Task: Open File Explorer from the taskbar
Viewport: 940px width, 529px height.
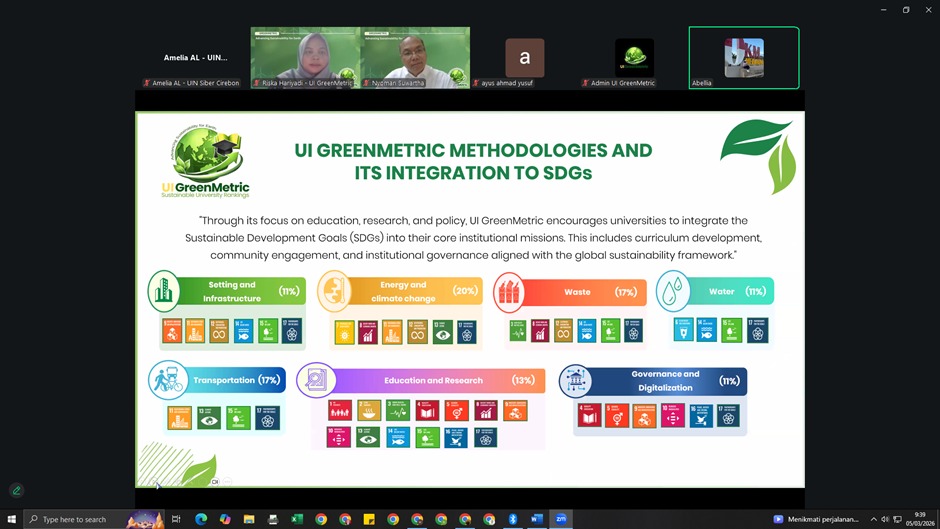Action: tap(248, 519)
